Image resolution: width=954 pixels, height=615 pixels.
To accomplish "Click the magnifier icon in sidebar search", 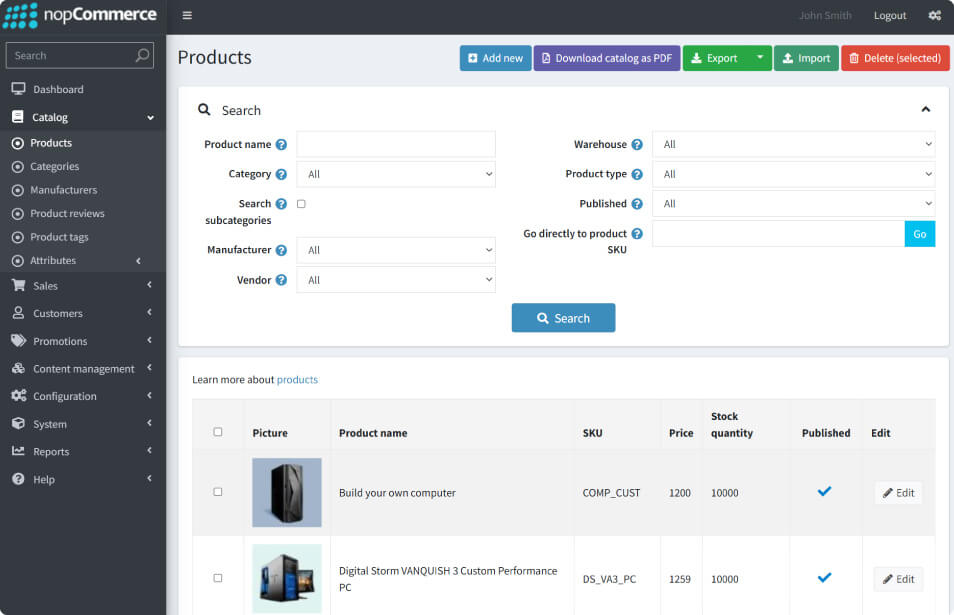I will click(142, 56).
